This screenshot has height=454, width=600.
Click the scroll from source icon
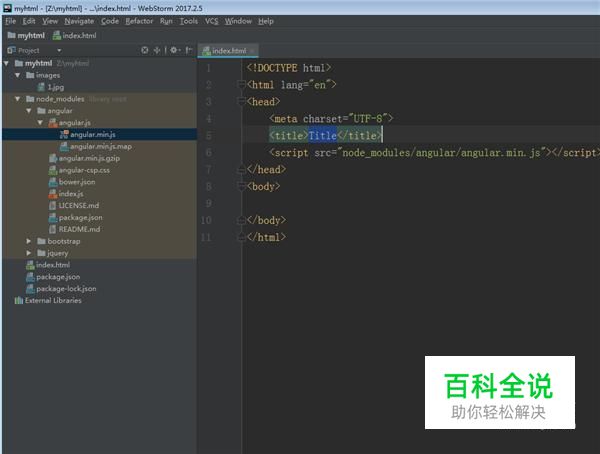pos(144,50)
